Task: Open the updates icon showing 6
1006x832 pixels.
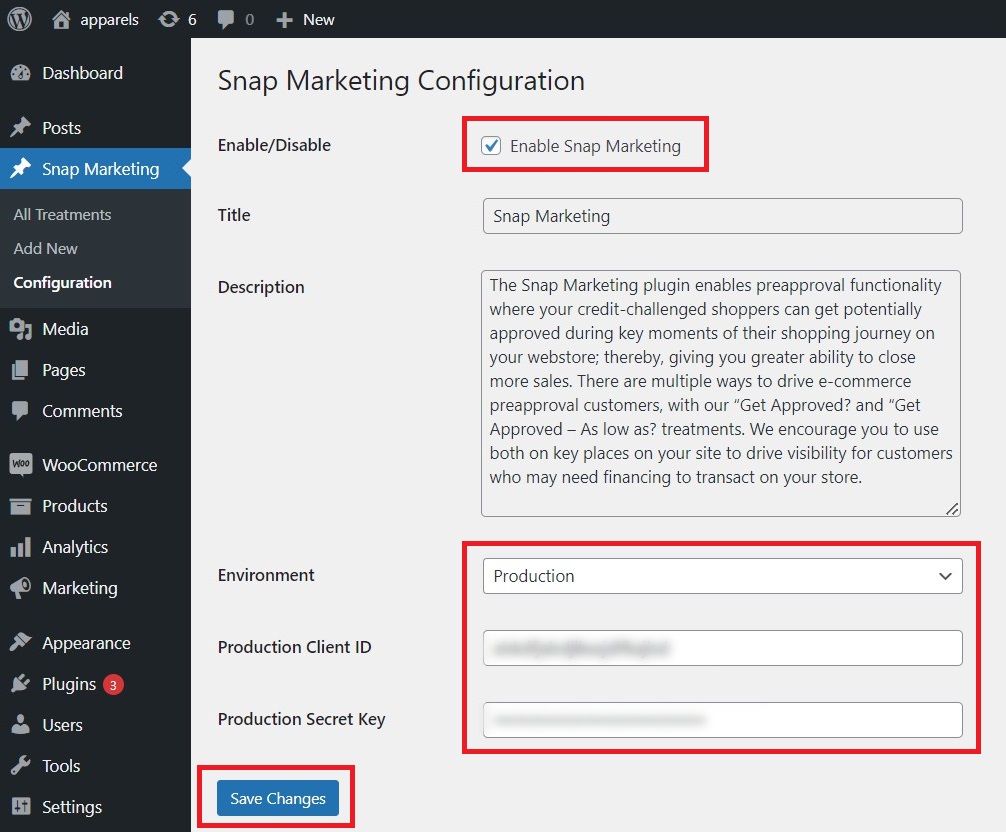Action: (169, 19)
